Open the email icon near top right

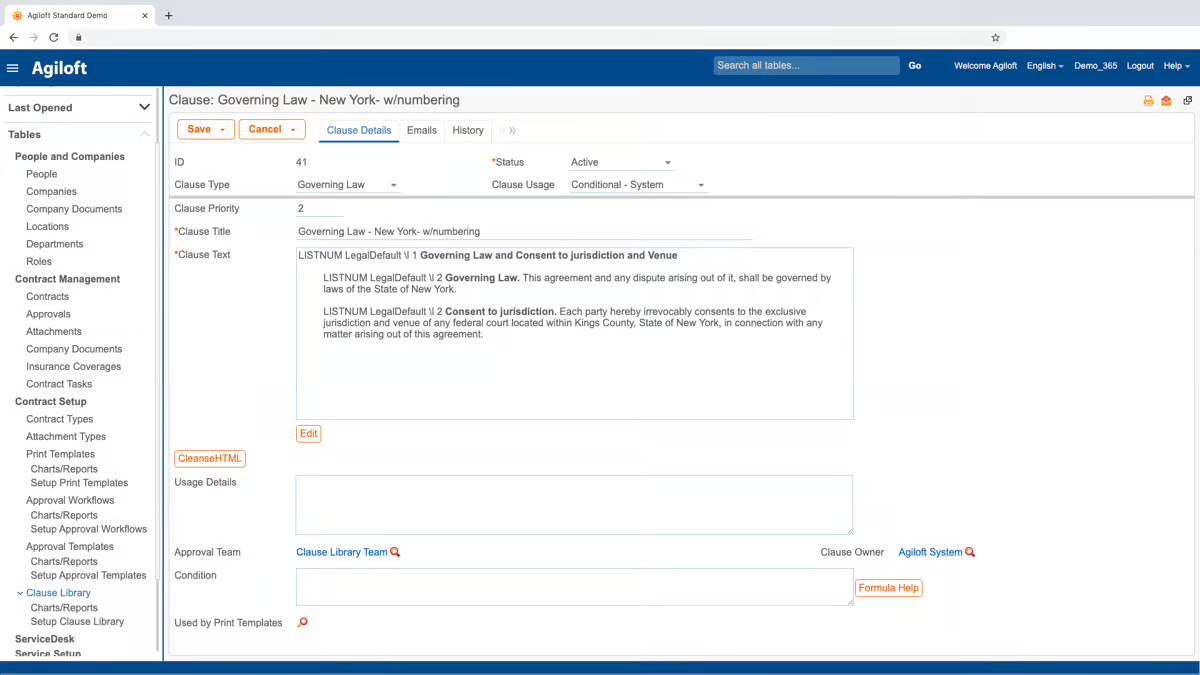1166,100
